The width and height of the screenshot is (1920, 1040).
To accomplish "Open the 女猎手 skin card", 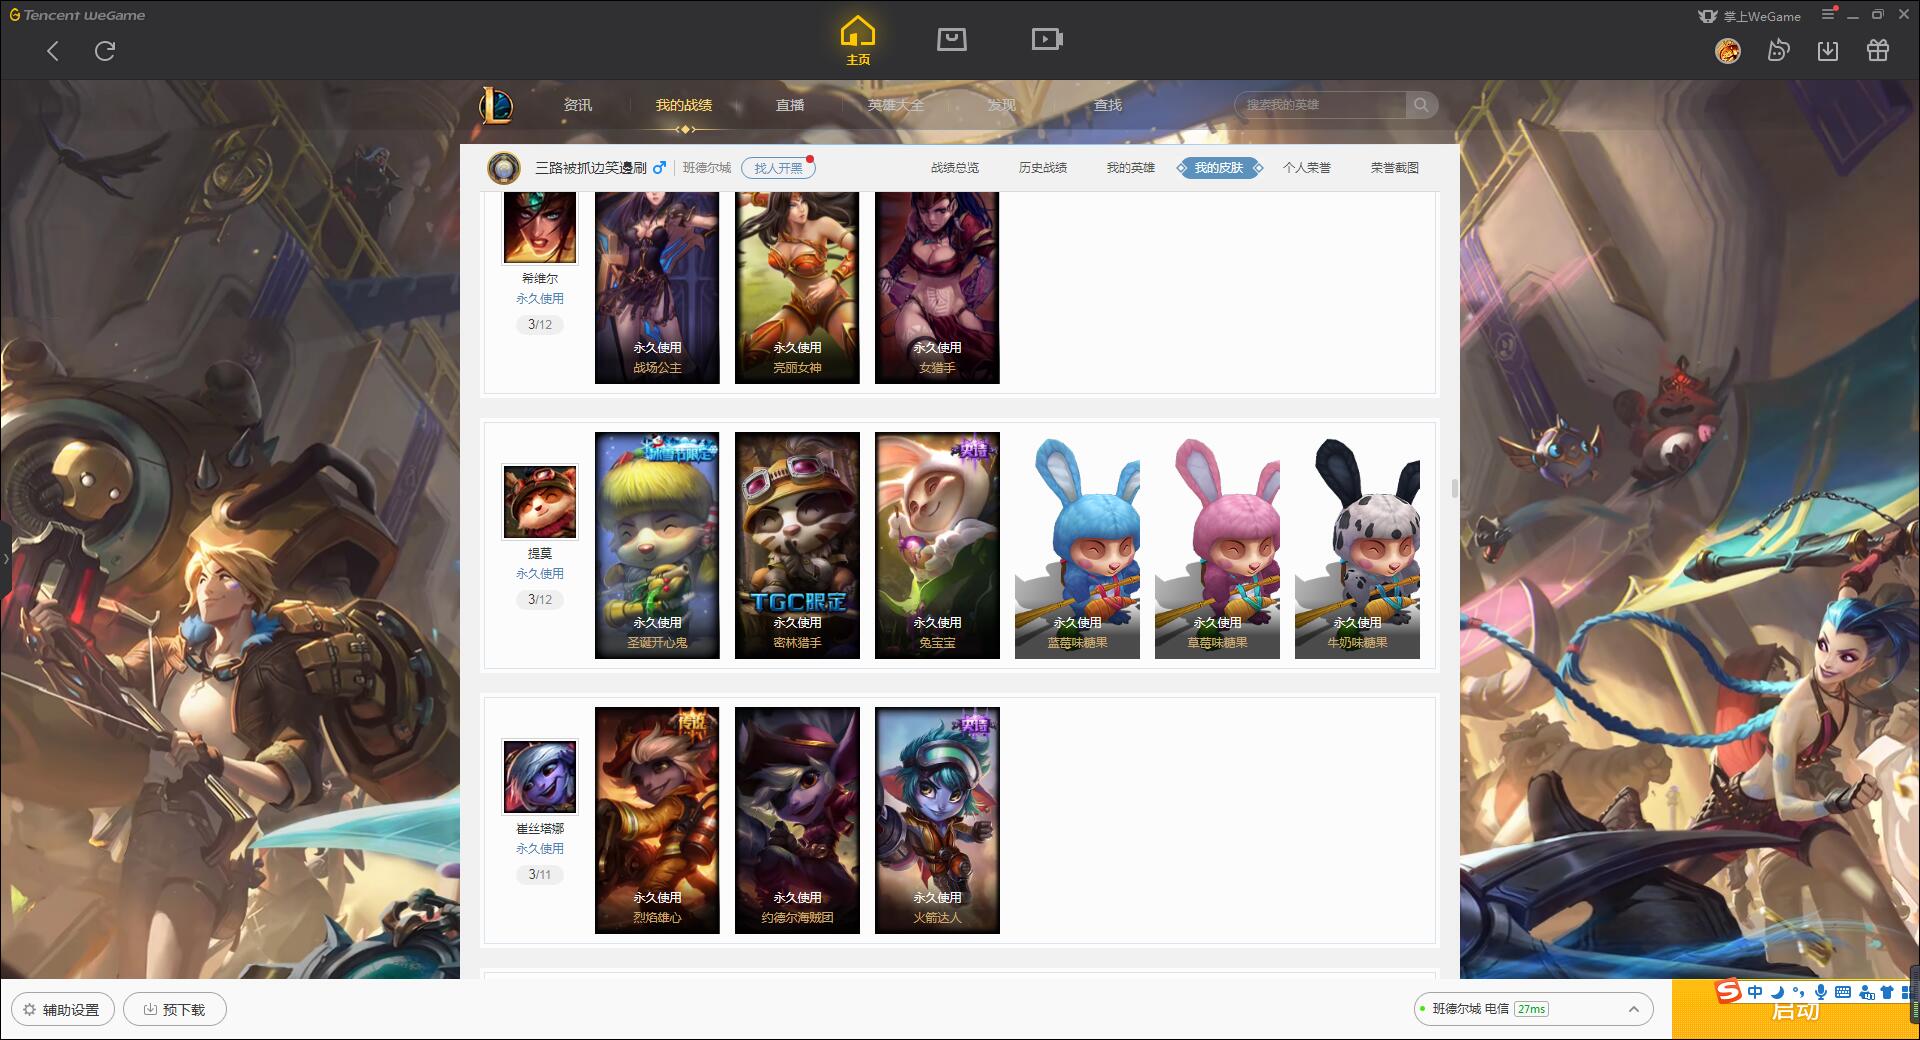I will 937,288.
